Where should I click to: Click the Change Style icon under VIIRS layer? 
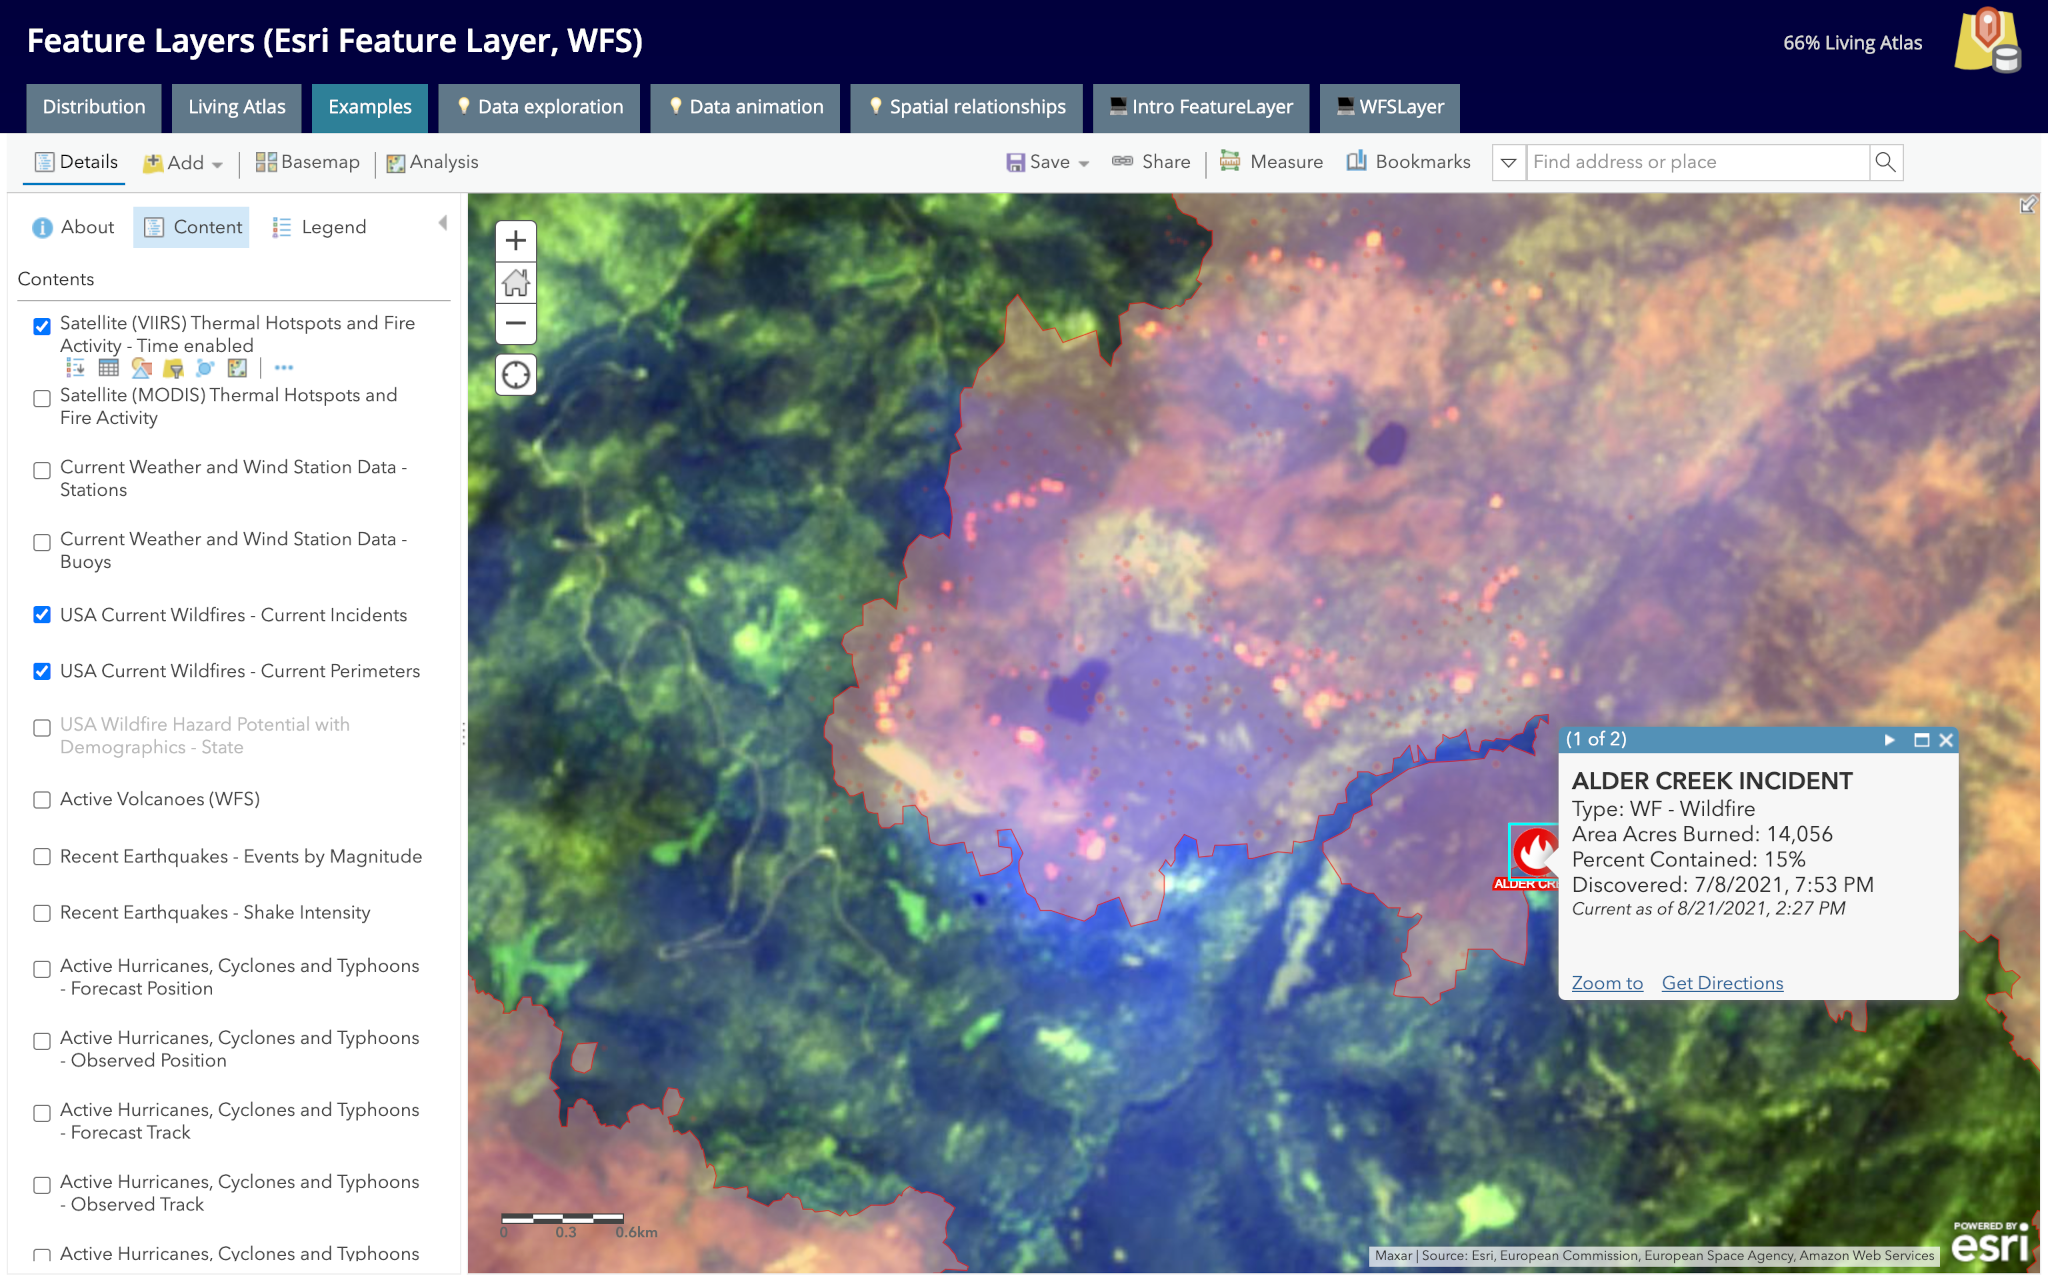pyautogui.click(x=141, y=368)
